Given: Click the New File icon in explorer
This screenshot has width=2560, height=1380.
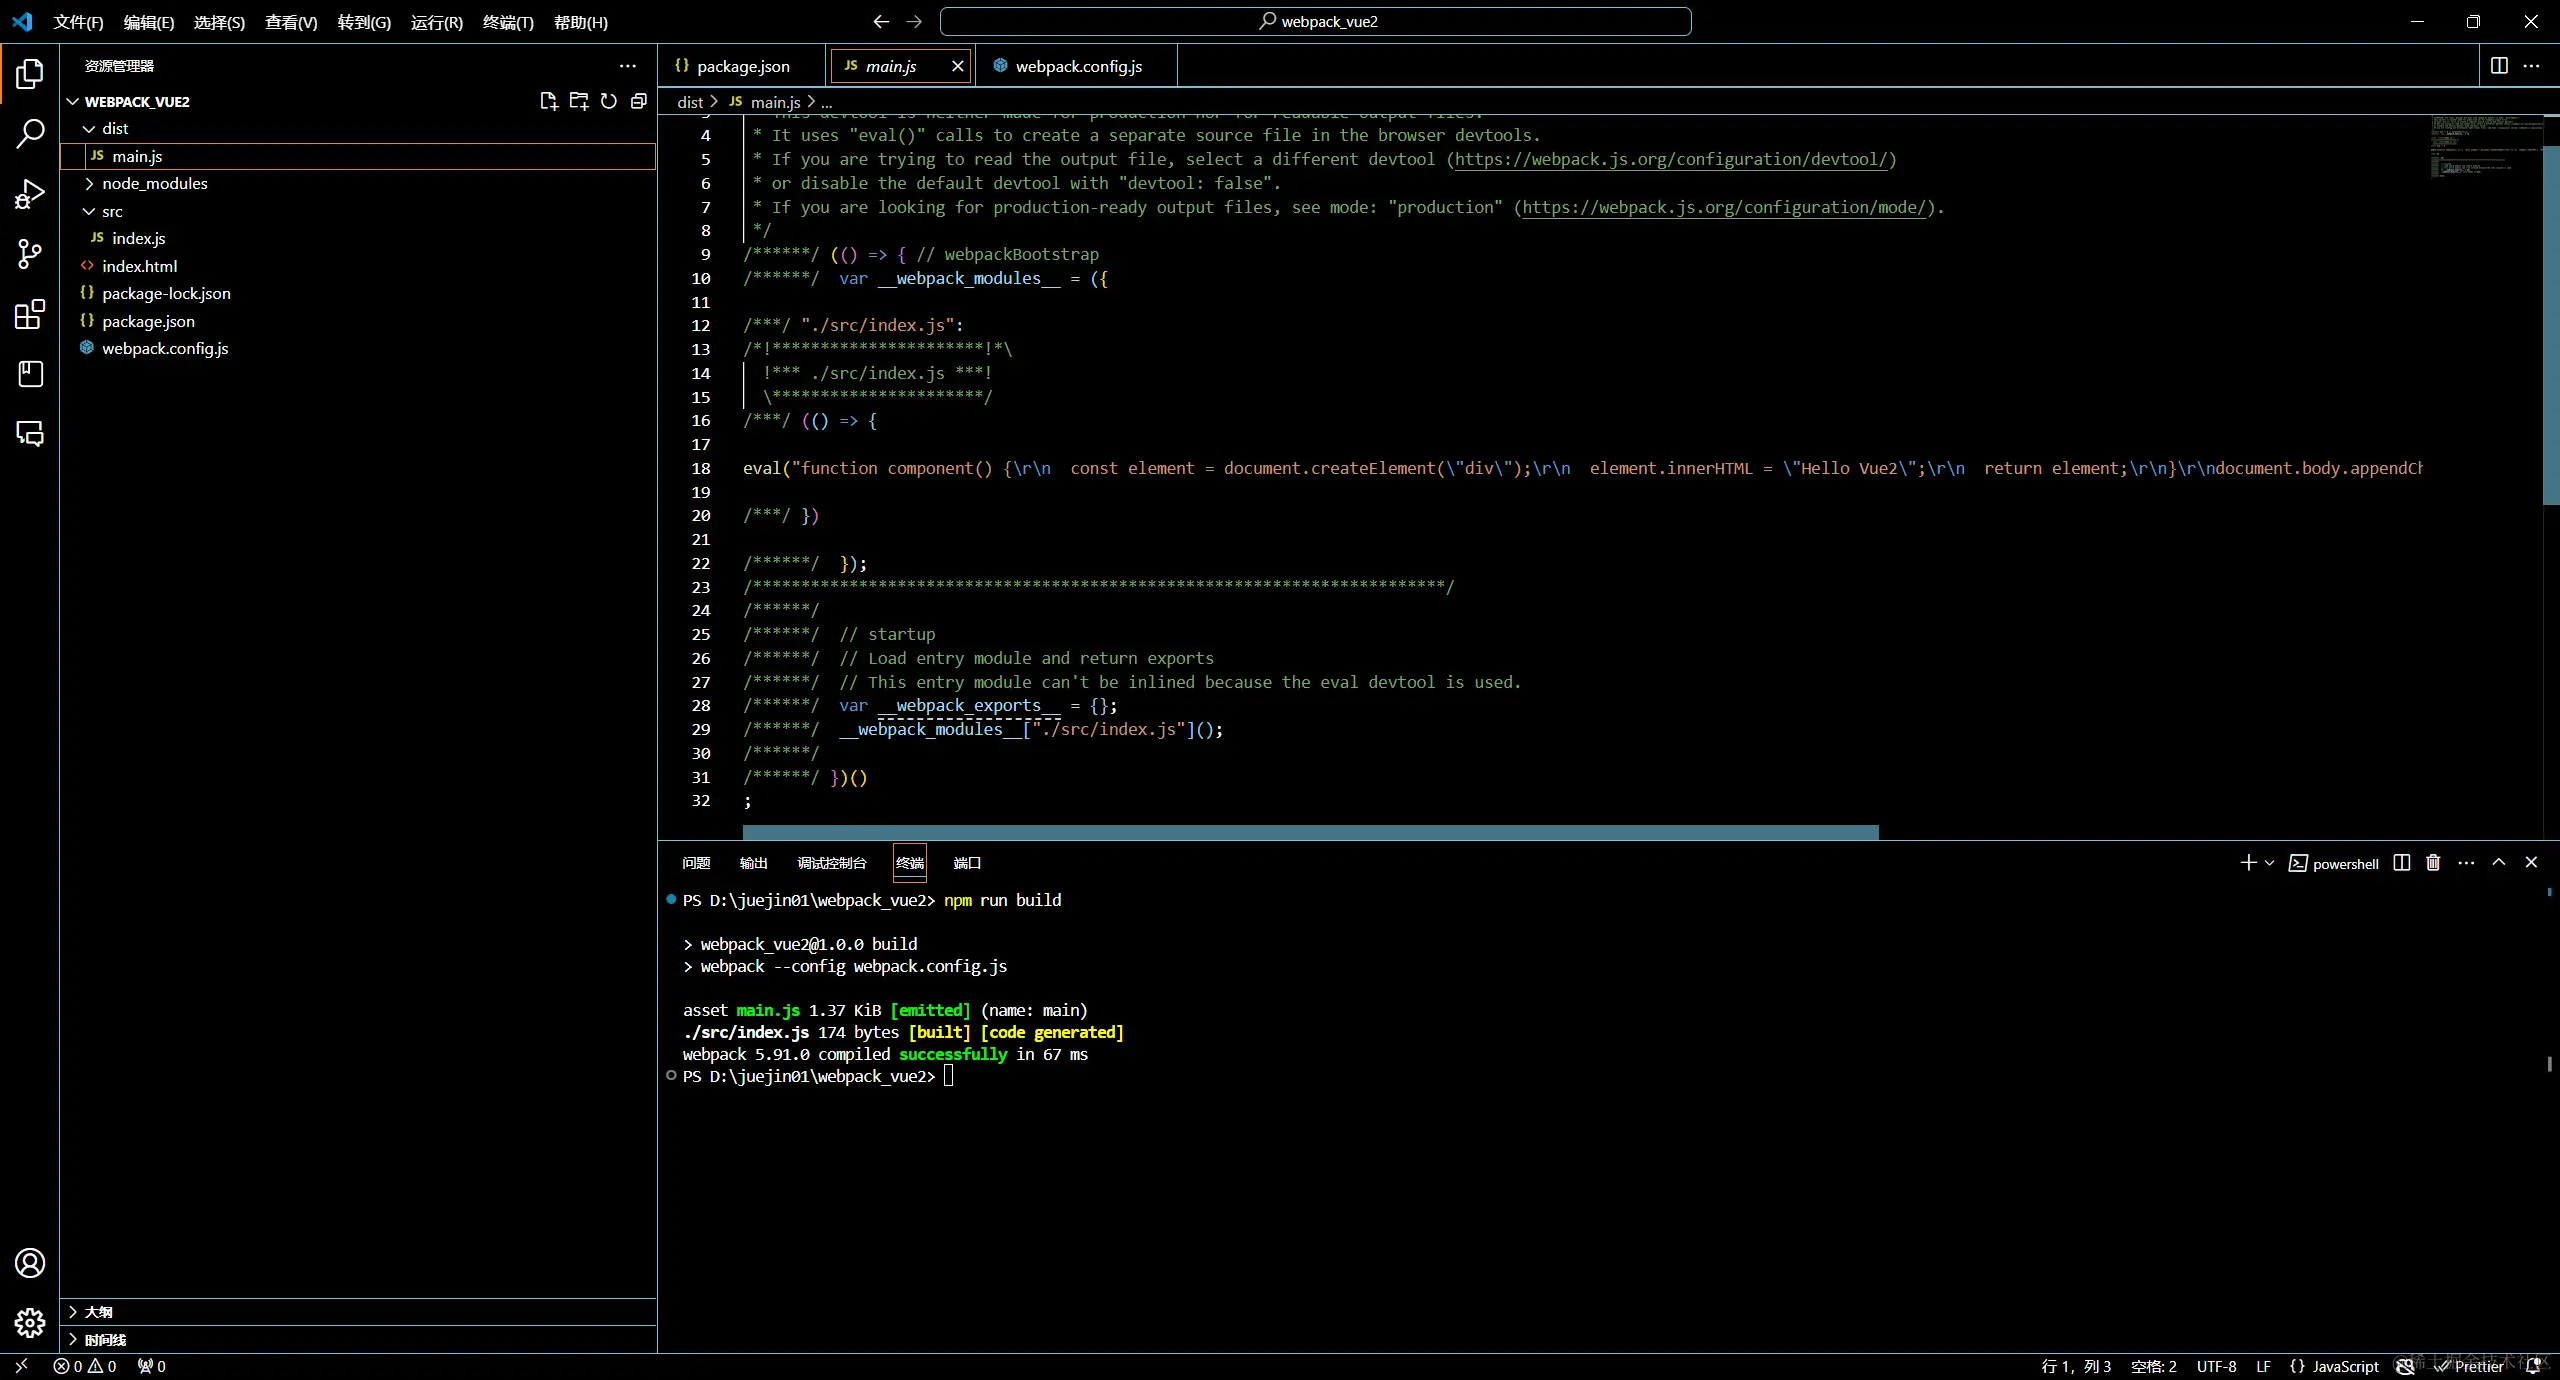Looking at the screenshot, I should coord(548,101).
